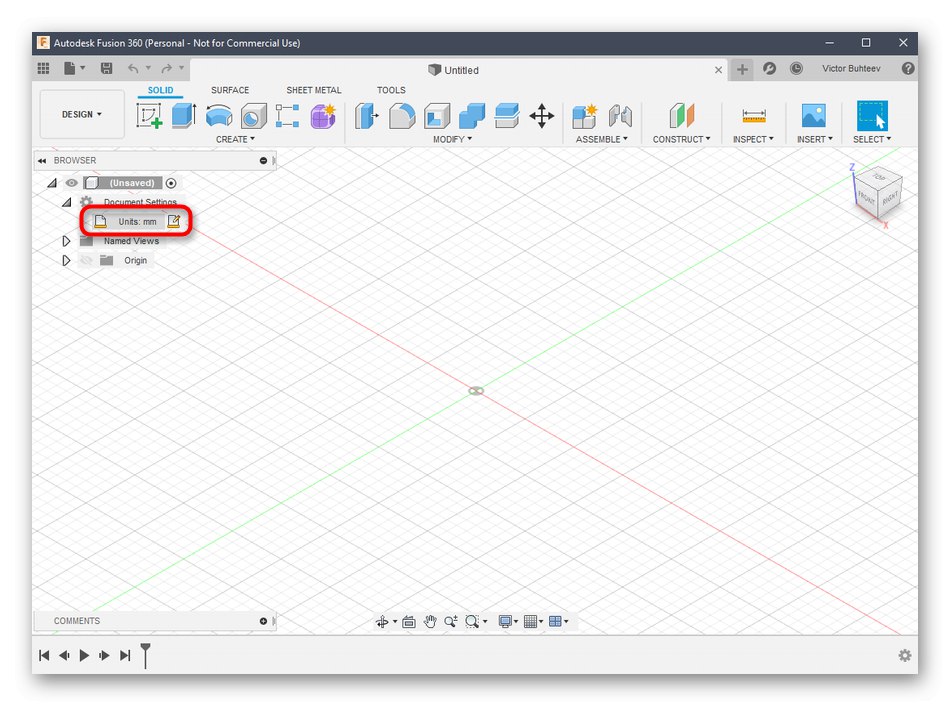
Task: Open the ASSEMBLE dropdown menu
Action: (601, 139)
